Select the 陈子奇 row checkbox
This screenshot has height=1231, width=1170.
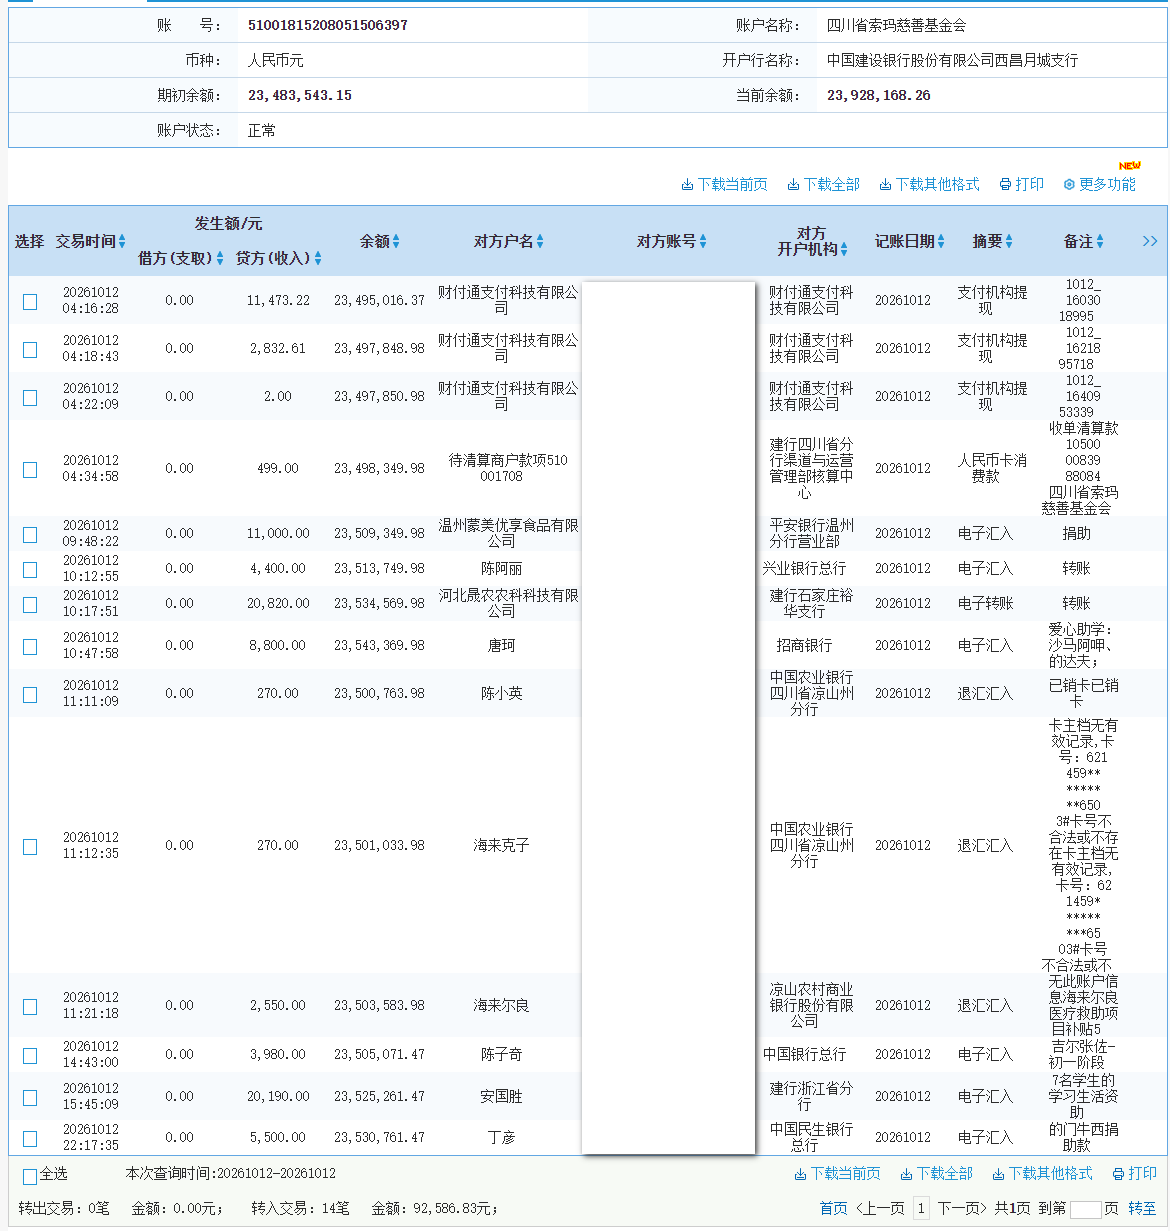pyautogui.click(x=30, y=1055)
